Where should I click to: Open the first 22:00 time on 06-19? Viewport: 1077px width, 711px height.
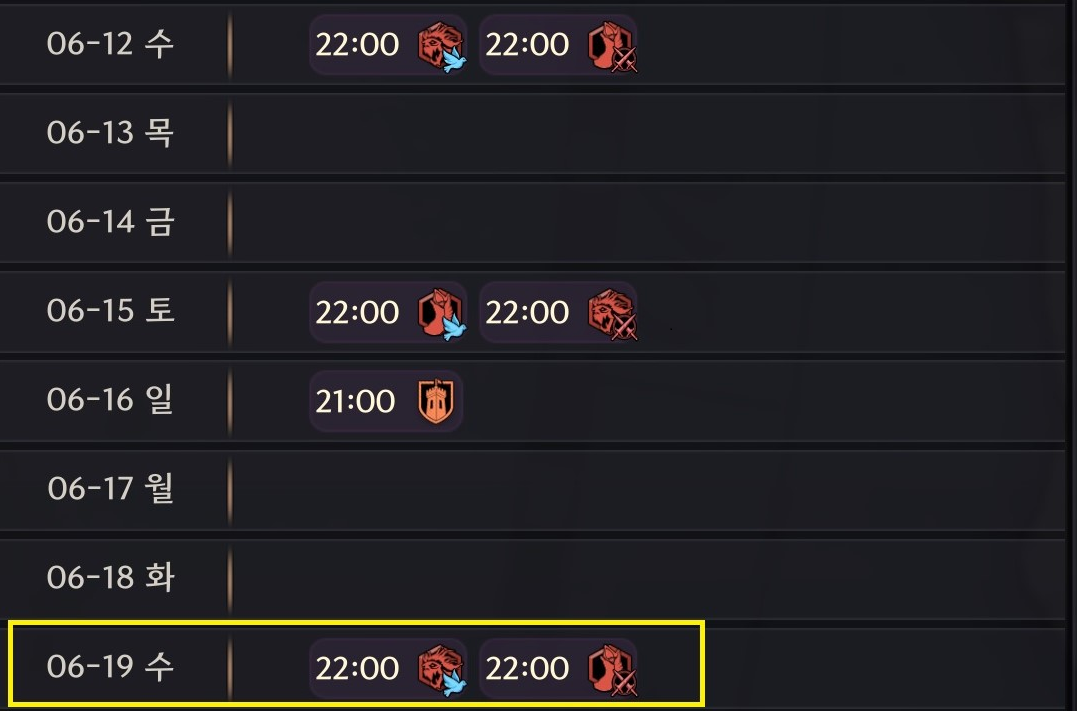click(x=357, y=668)
